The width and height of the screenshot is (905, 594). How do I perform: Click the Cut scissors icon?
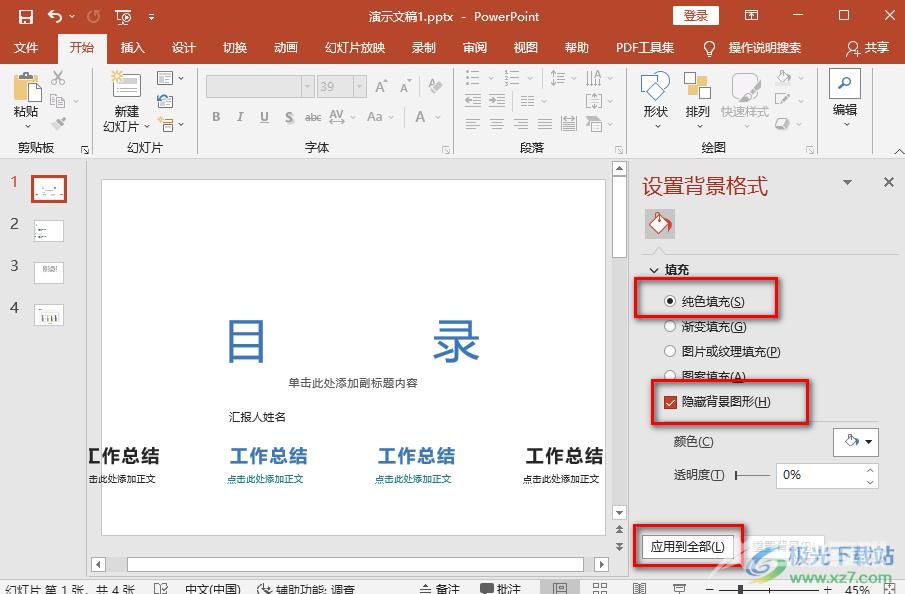pyautogui.click(x=58, y=77)
